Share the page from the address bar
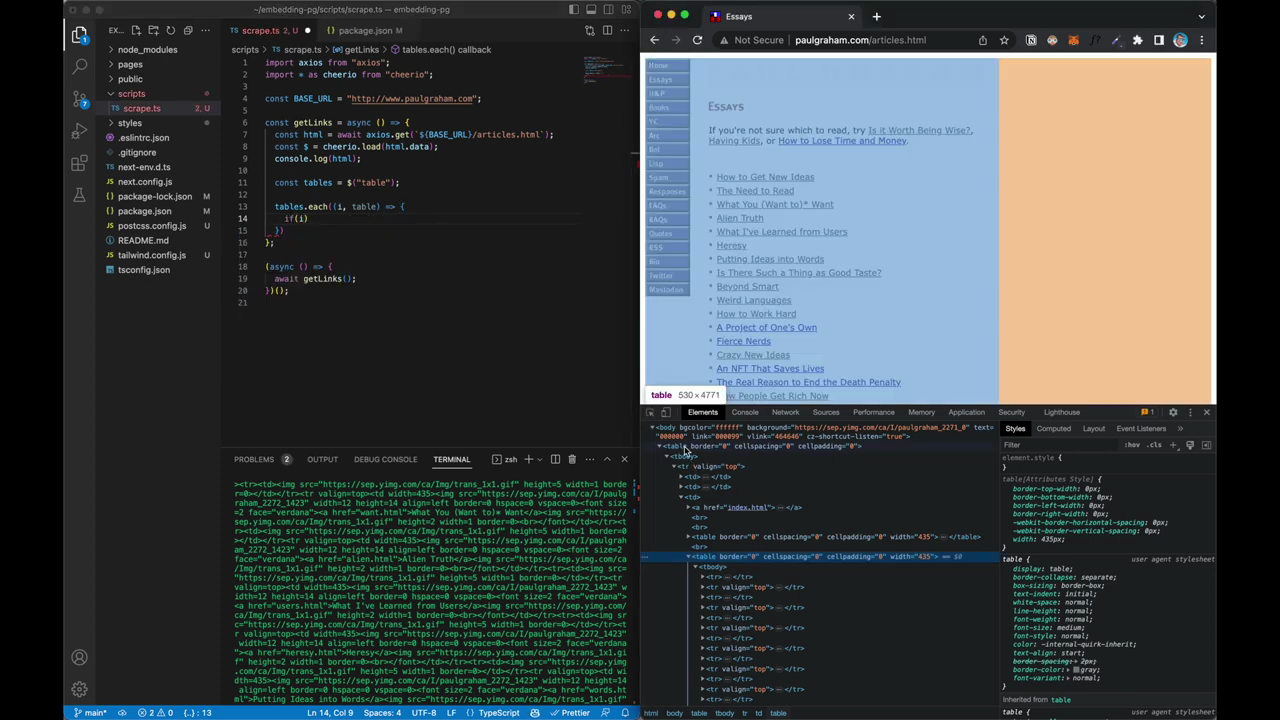 983,40
